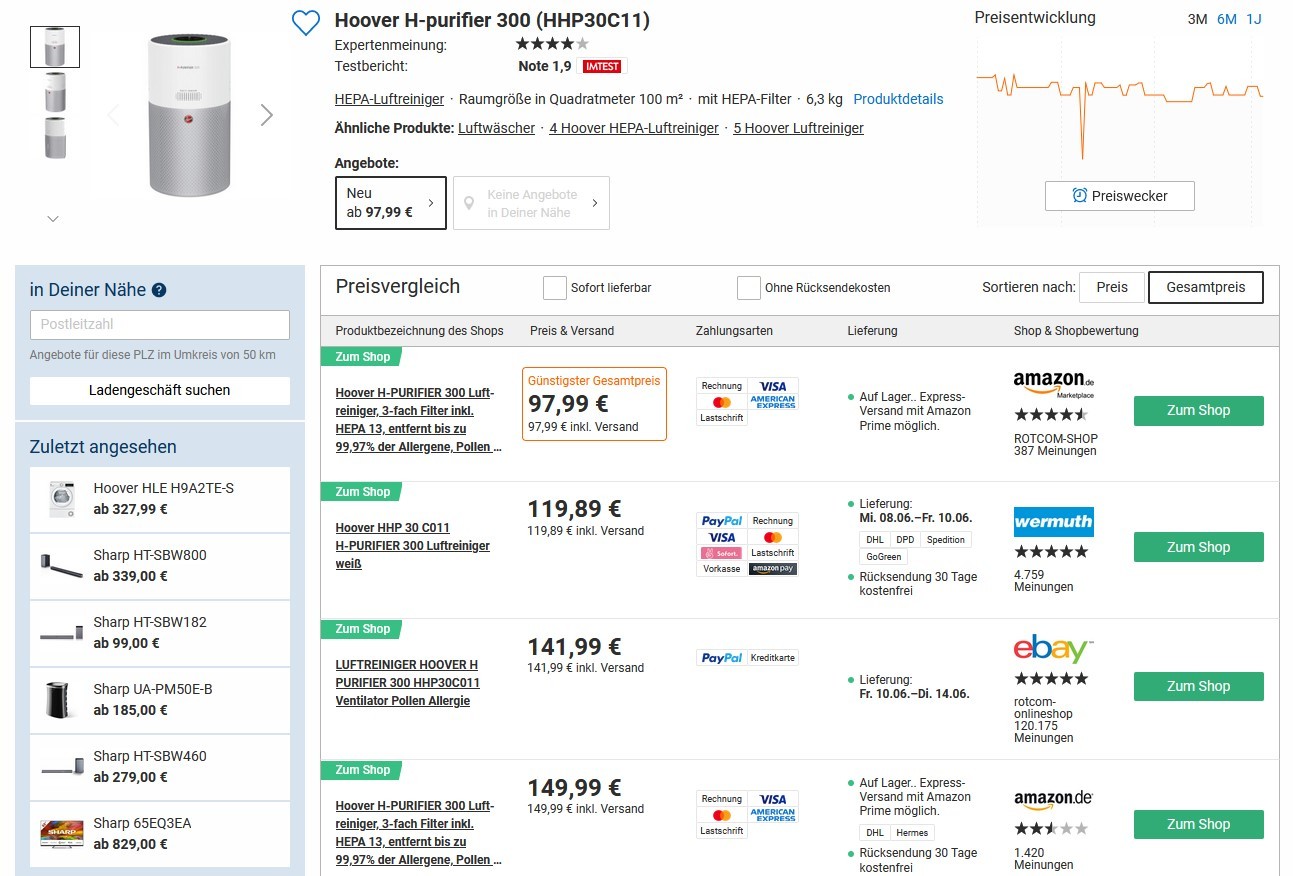Show next product image with right arrow
The height and width of the screenshot is (876, 1293).
[267, 115]
